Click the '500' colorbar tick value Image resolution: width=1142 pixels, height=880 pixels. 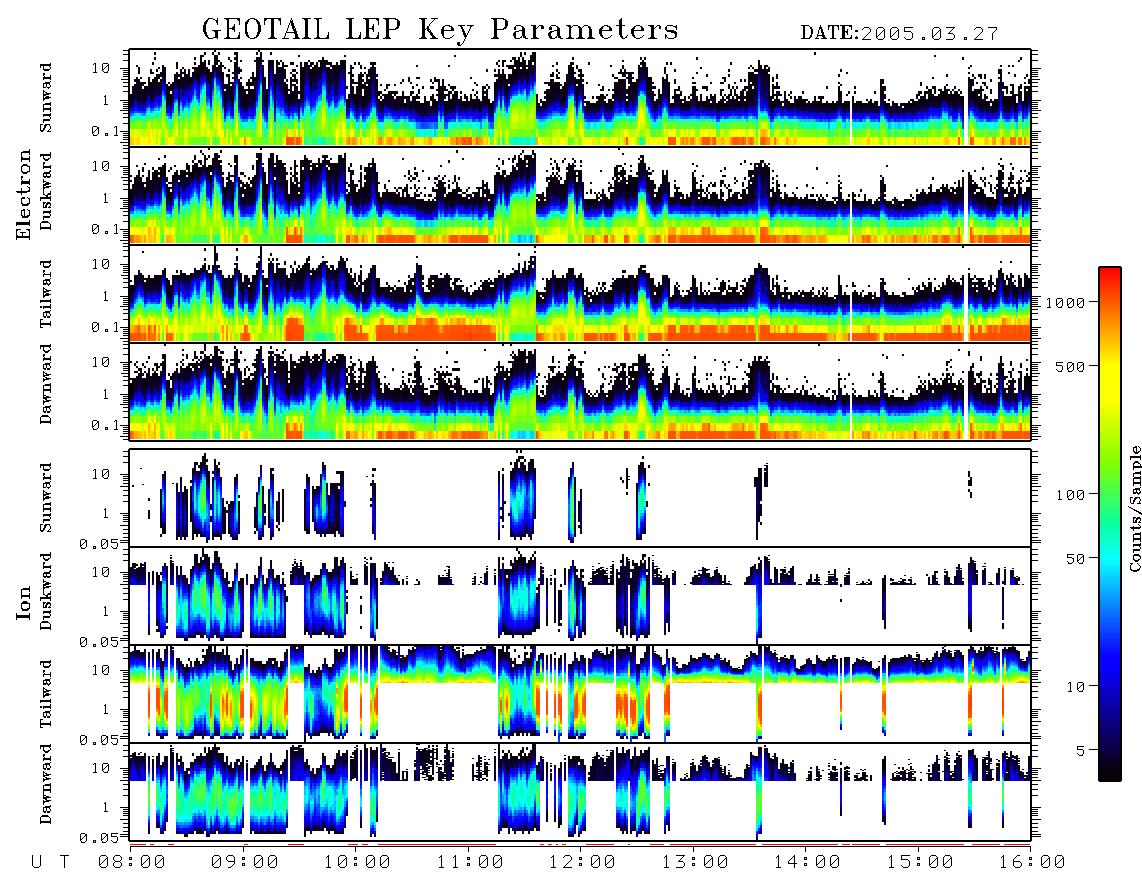1071,366
